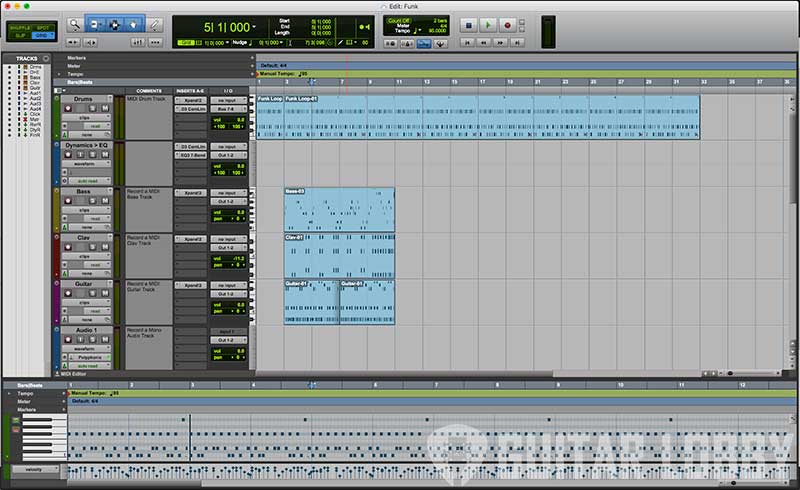Toggle Wait for Note MIDI icon

(x=390, y=44)
